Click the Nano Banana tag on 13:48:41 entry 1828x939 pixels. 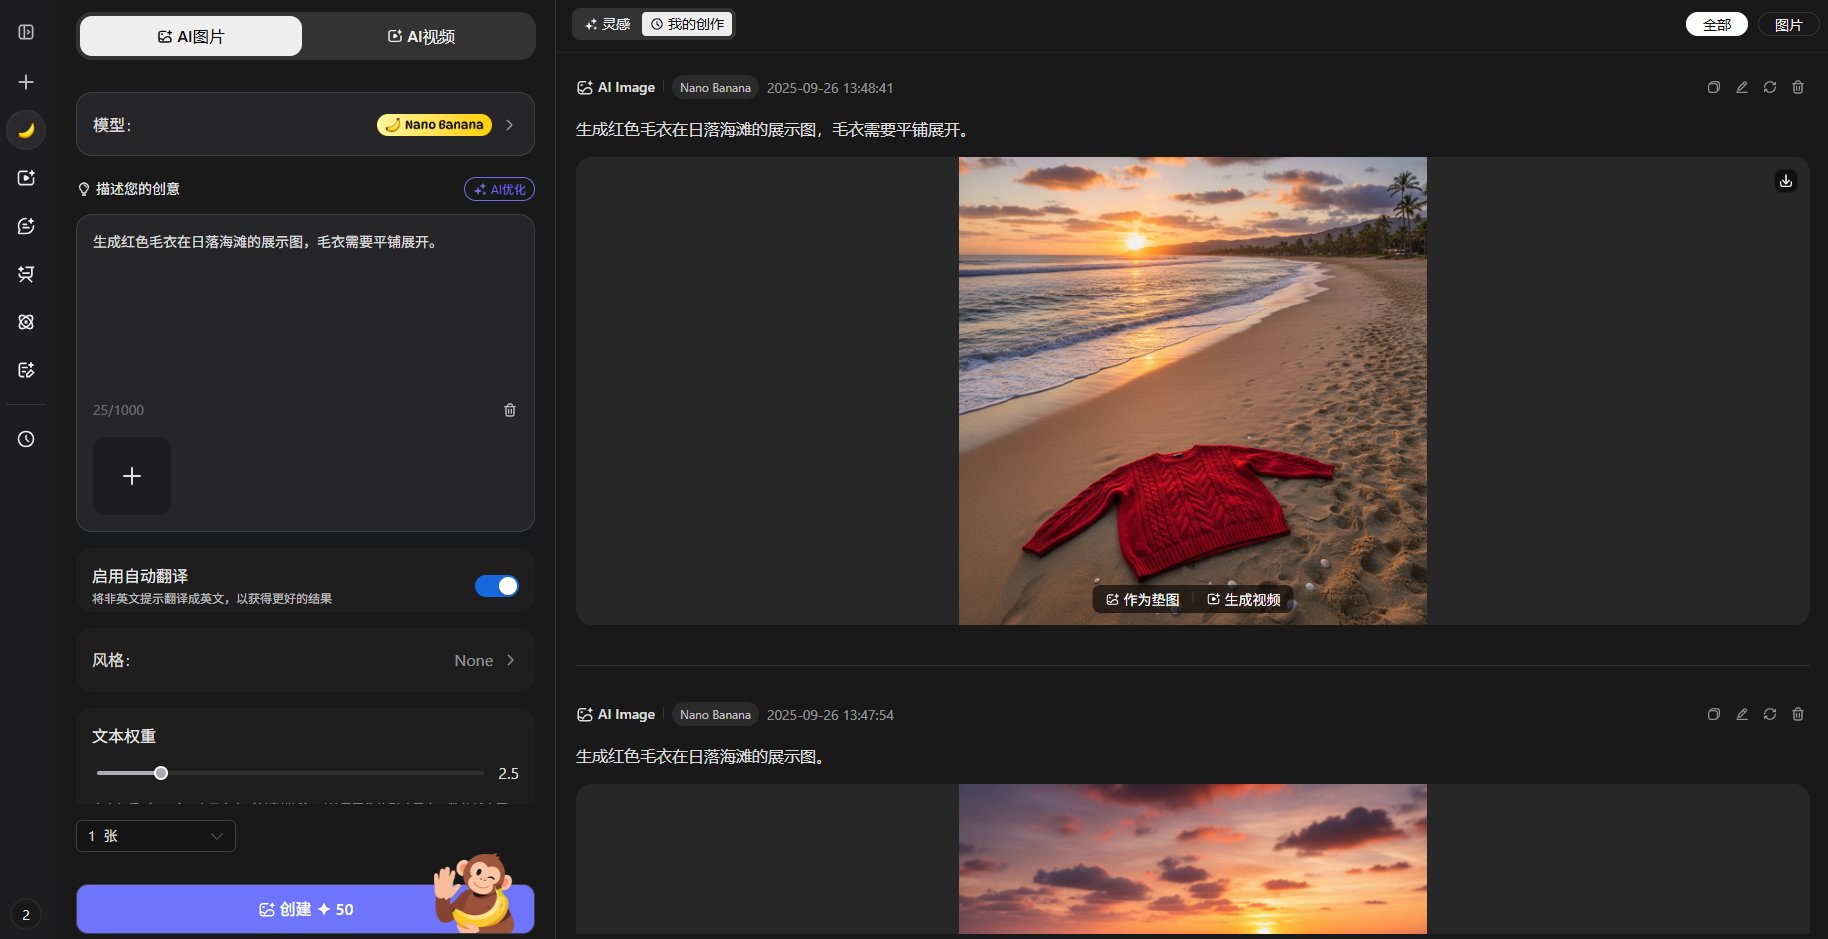(x=715, y=88)
